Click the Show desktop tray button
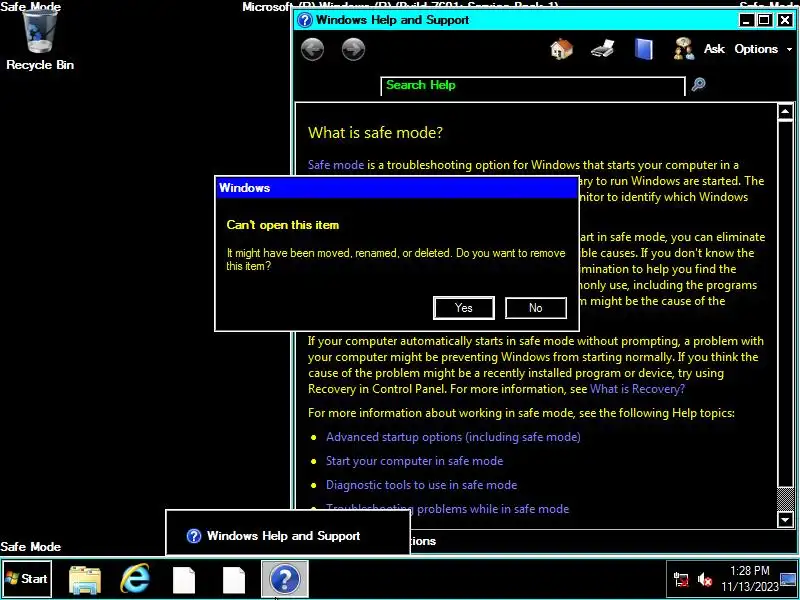This screenshot has width=800, height=600. [789, 579]
